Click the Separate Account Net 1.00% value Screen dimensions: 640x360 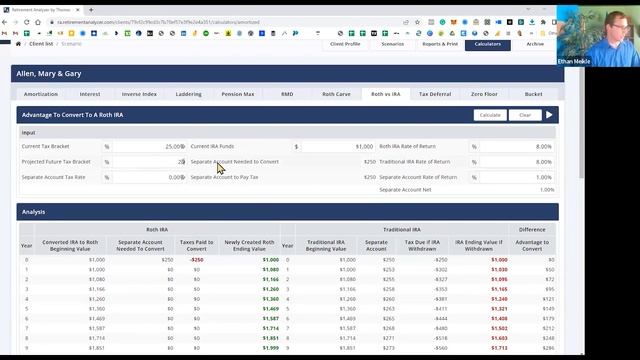pyautogui.click(x=547, y=190)
